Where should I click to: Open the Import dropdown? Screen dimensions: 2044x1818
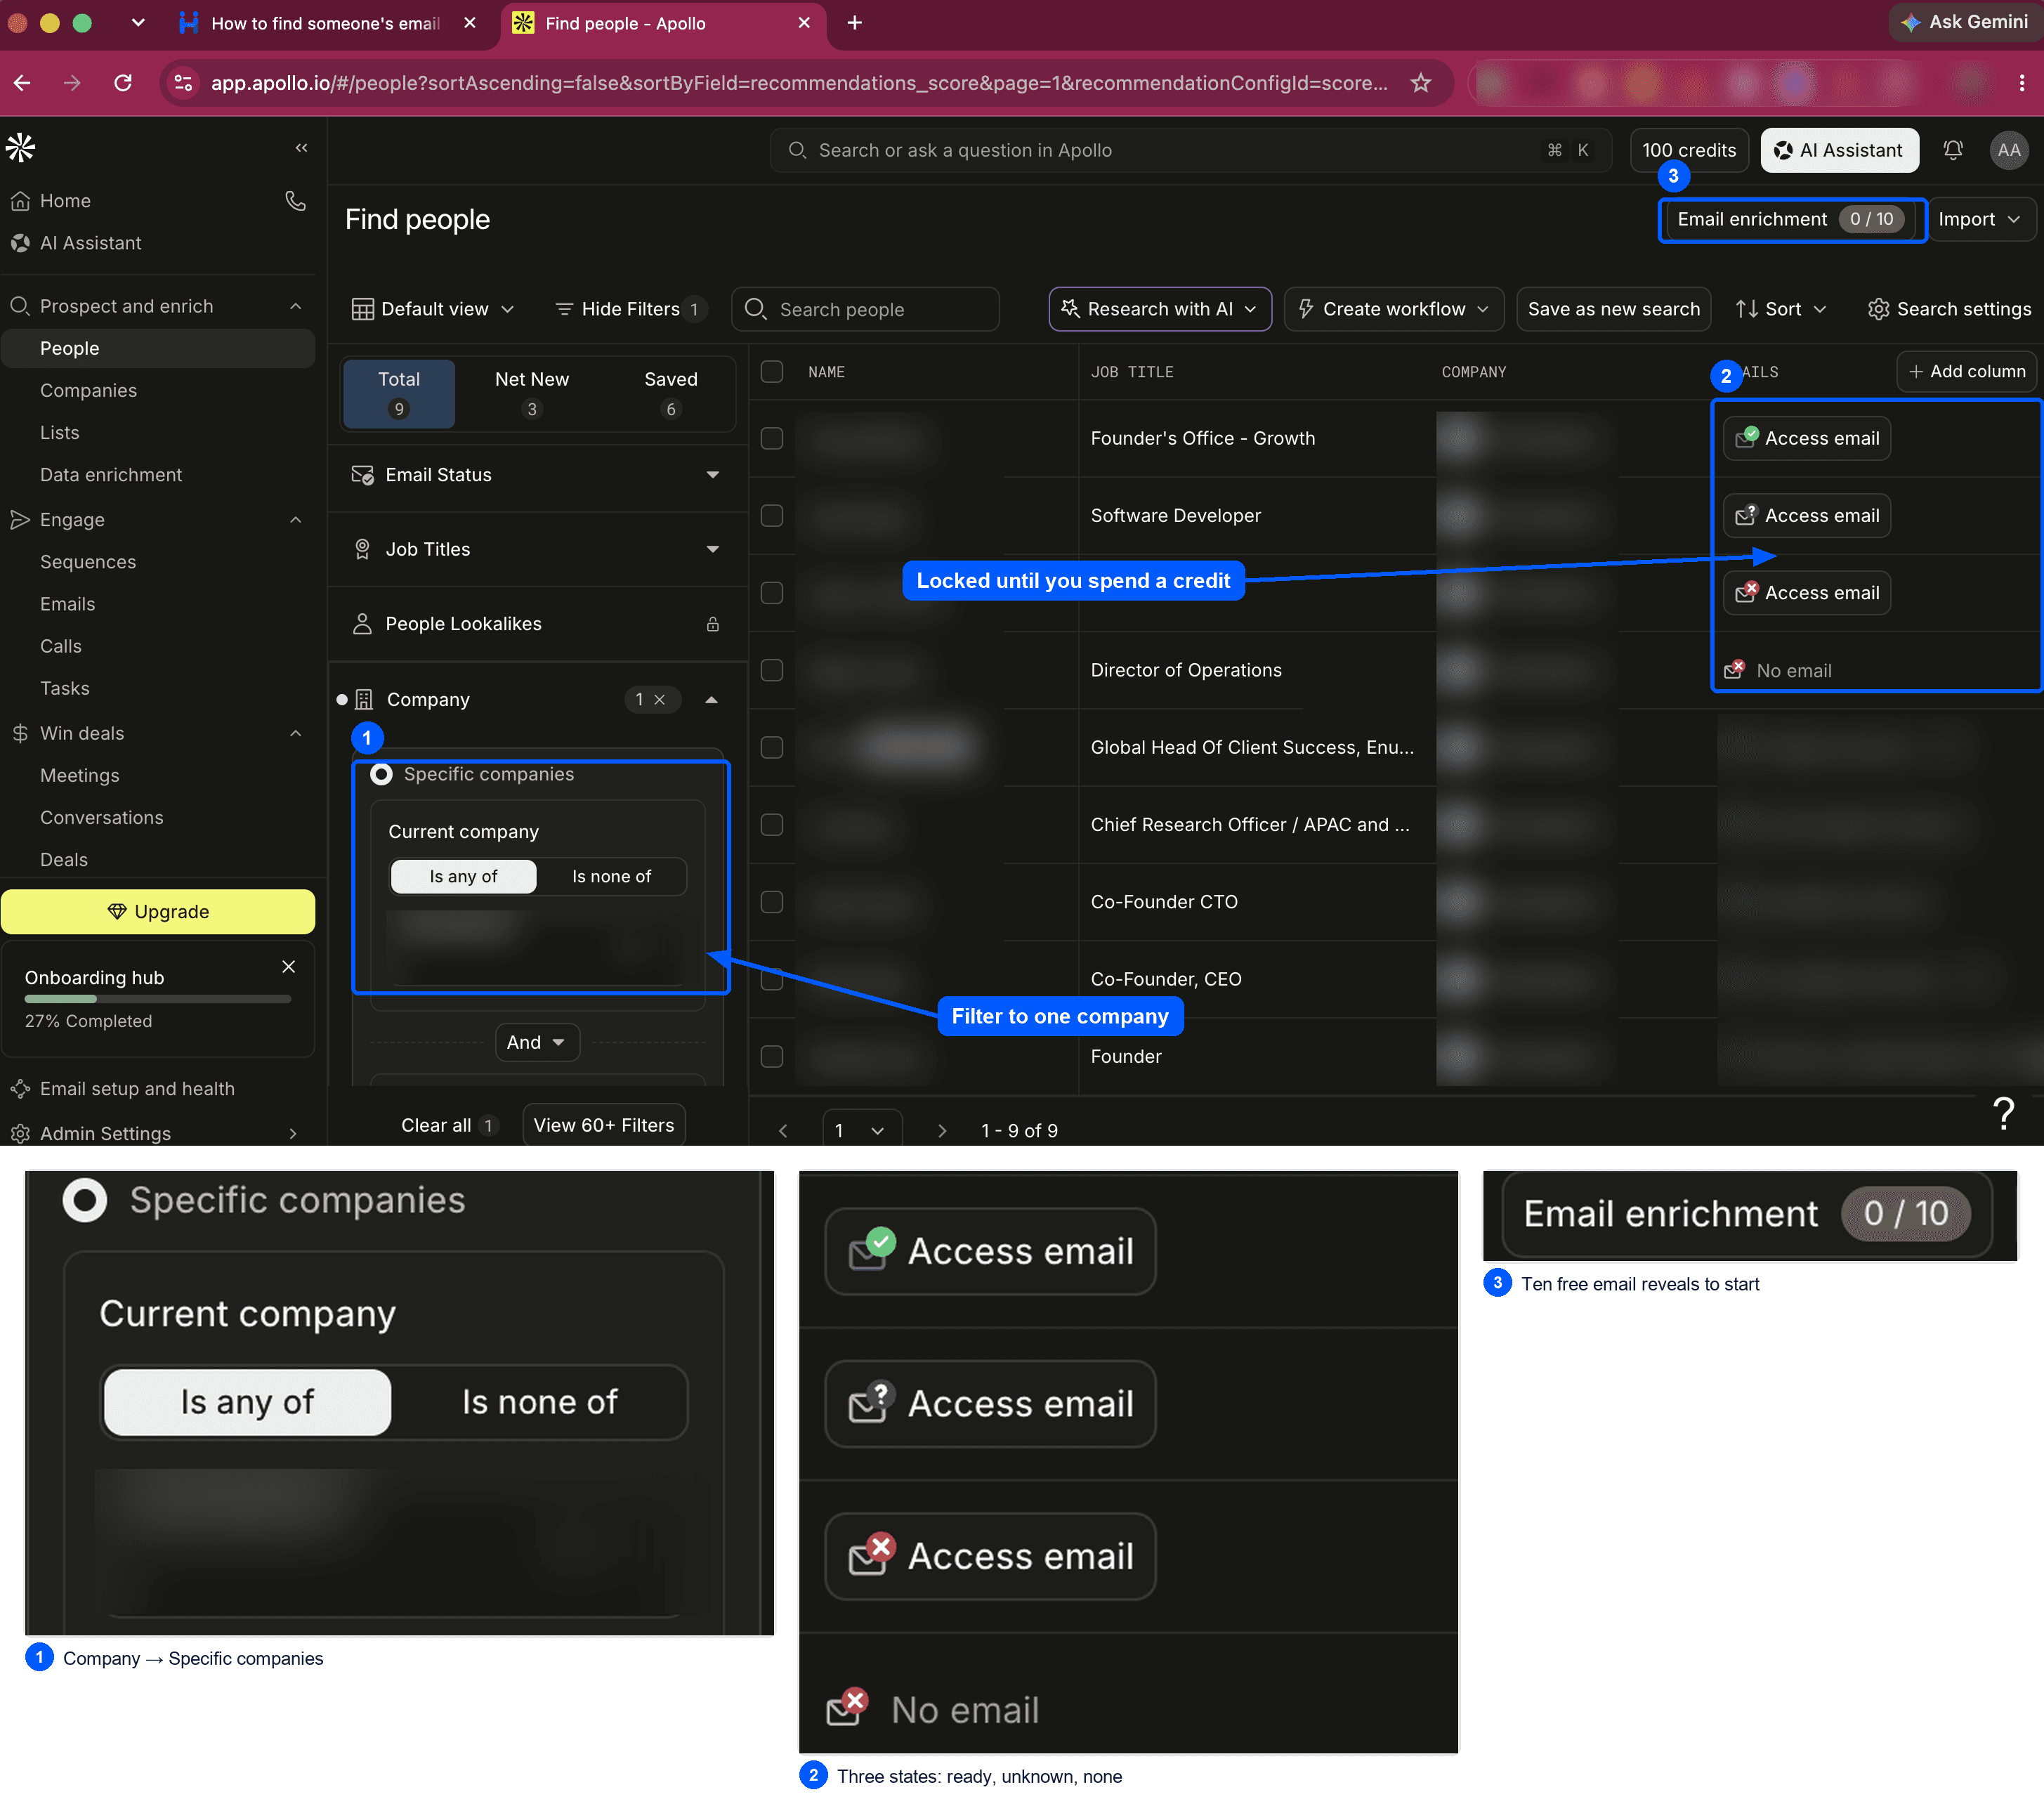(1980, 219)
